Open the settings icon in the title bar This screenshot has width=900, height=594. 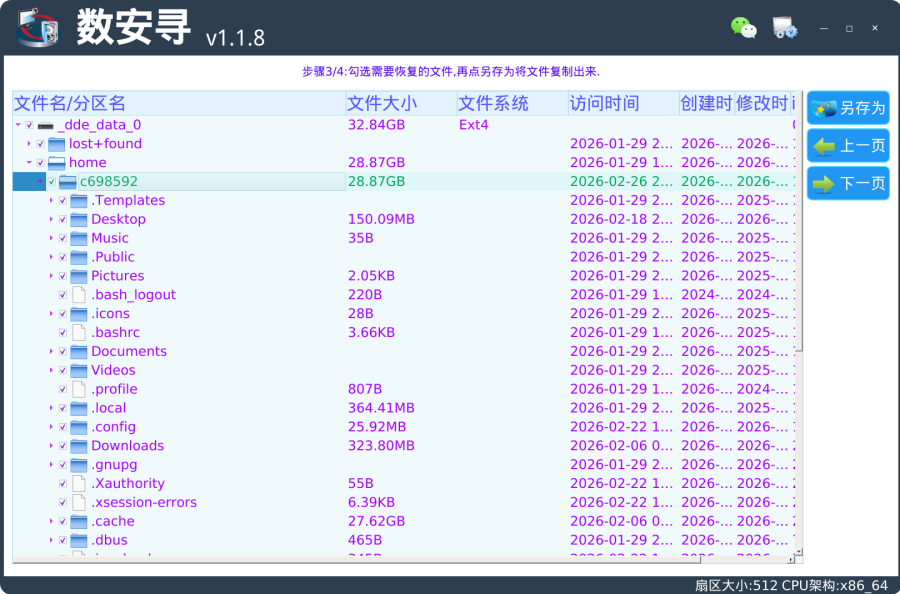pyautogui.click(x=785, y=28)
